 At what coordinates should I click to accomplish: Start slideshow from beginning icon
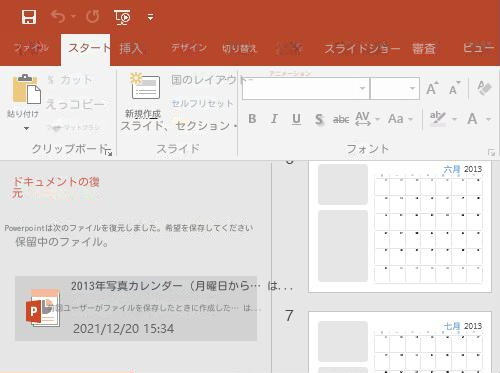[x=122, y=17]
